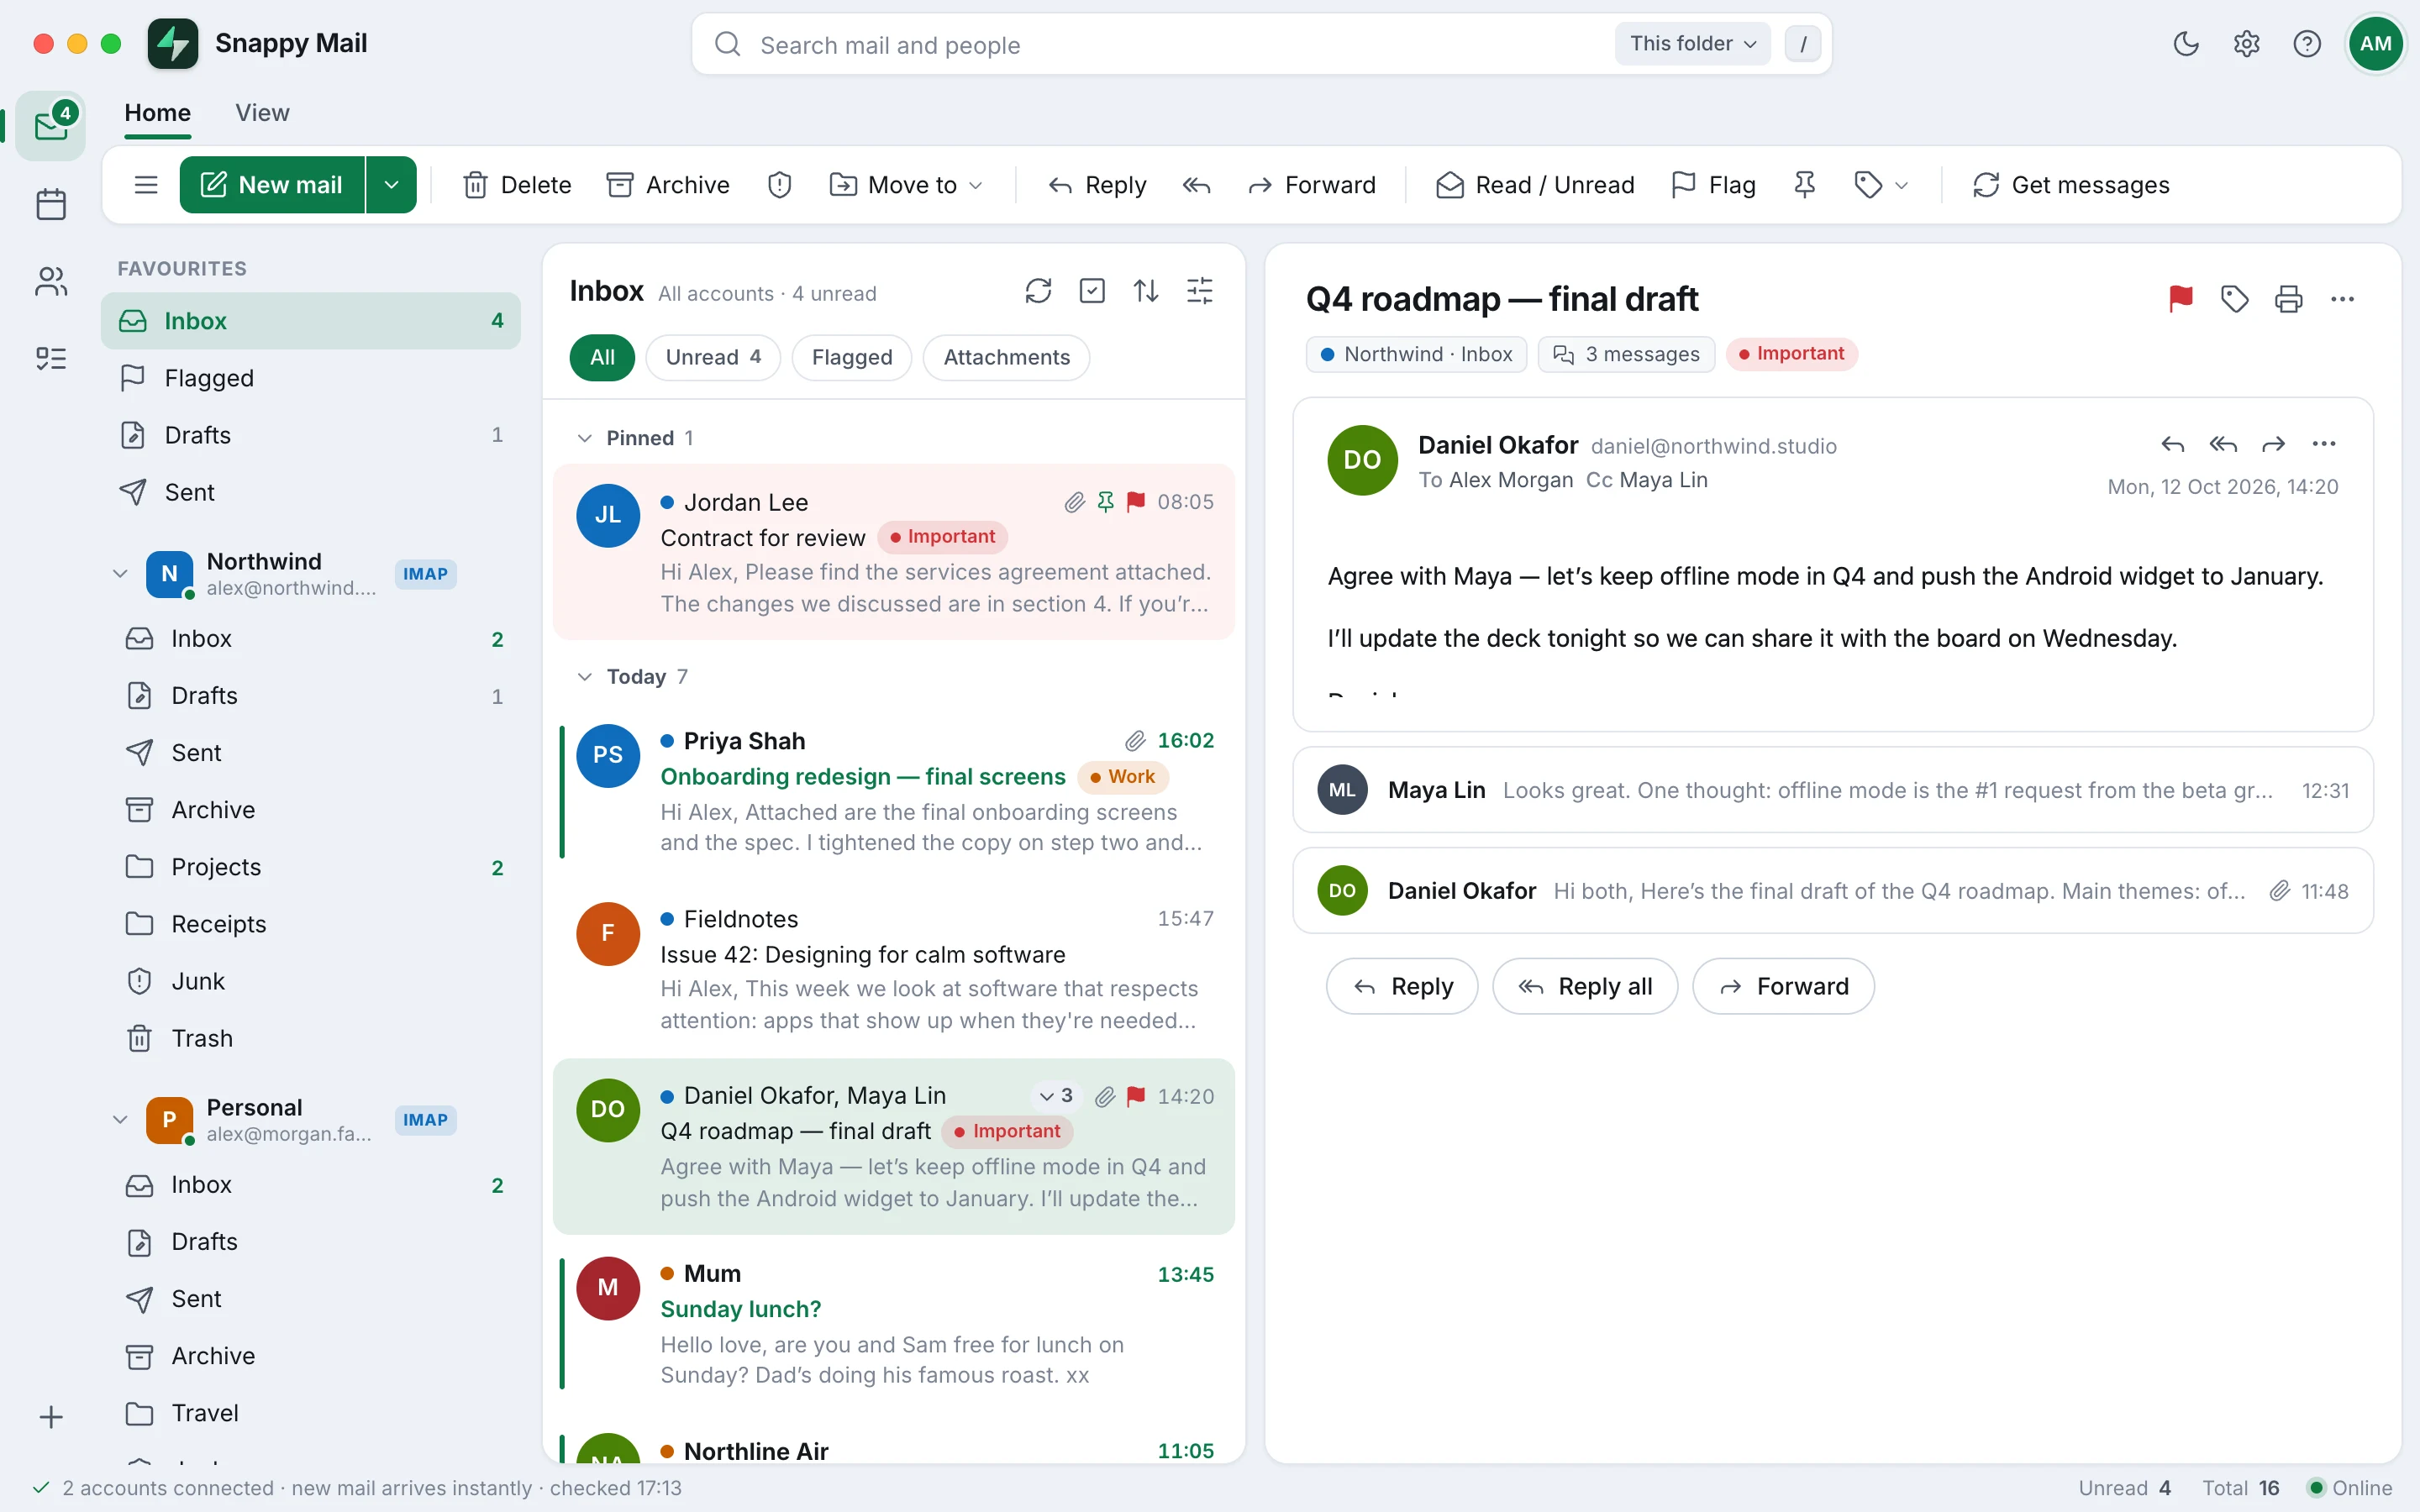Image resolution: width=2420 pixels, height=1512 pixels.
Task: Click the Important tag in conversation header
Action: (1791, 354)
